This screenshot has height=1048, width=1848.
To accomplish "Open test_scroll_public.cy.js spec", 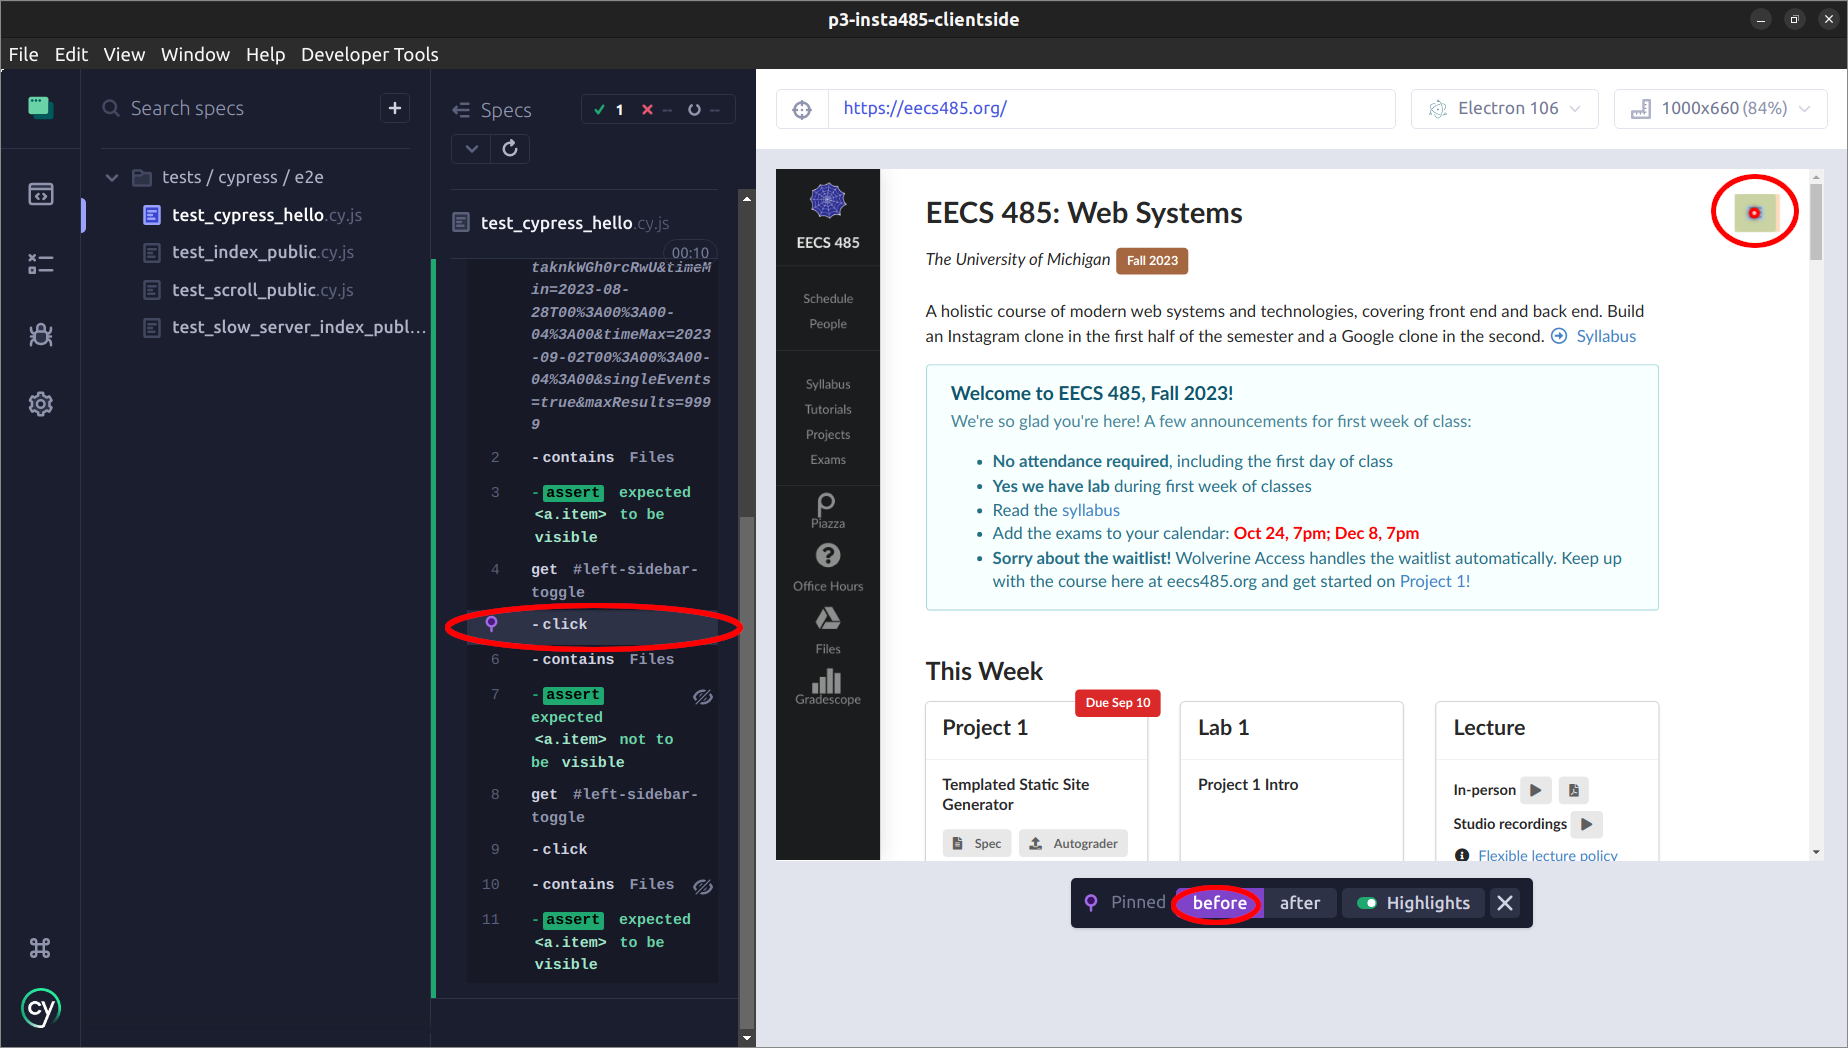I will click(x=262, y=290).
